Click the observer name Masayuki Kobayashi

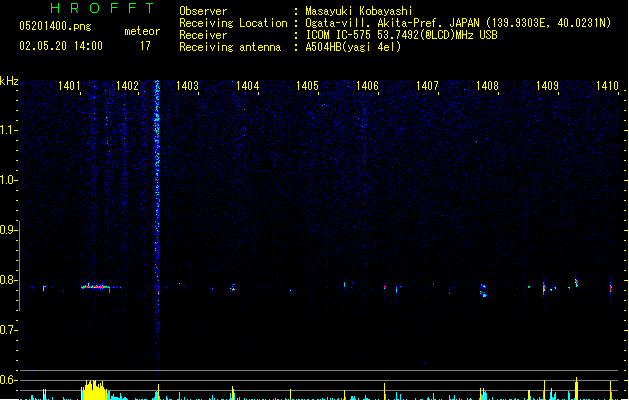[x=359, y=11]
